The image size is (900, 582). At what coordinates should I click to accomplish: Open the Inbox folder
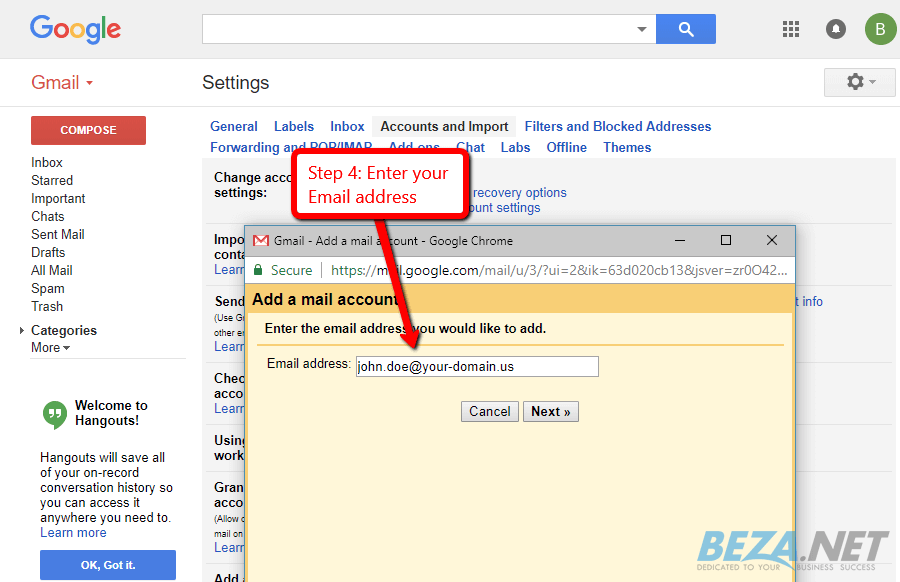[x=47, y=162]
